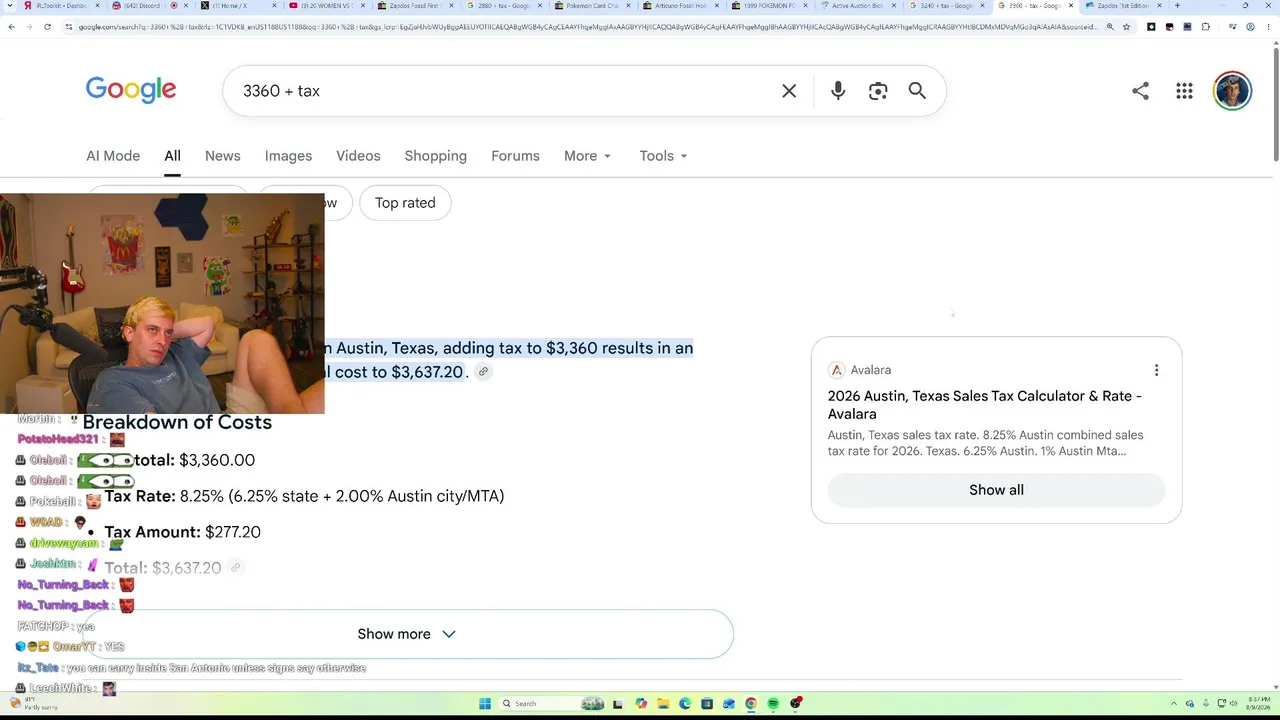The height and width of the screenshot is (720, 1280).
Task: Switch to the Images tab
Action: (x=288, y=156)
